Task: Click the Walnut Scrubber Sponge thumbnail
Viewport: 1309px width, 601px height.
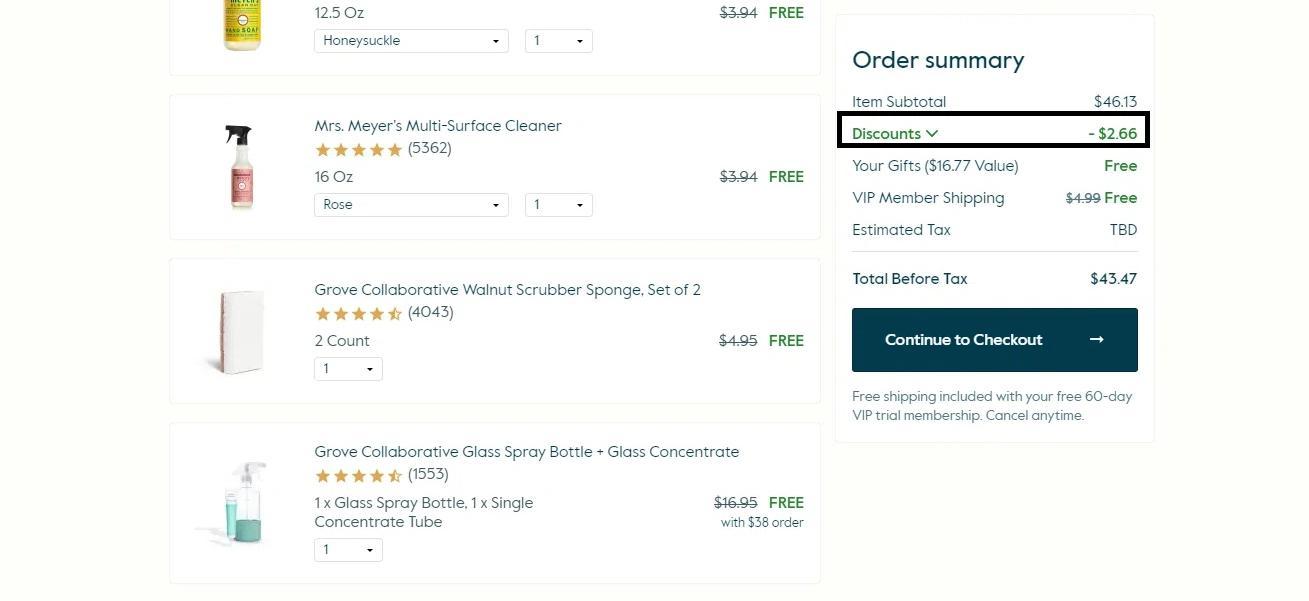Action: [240, 330]
